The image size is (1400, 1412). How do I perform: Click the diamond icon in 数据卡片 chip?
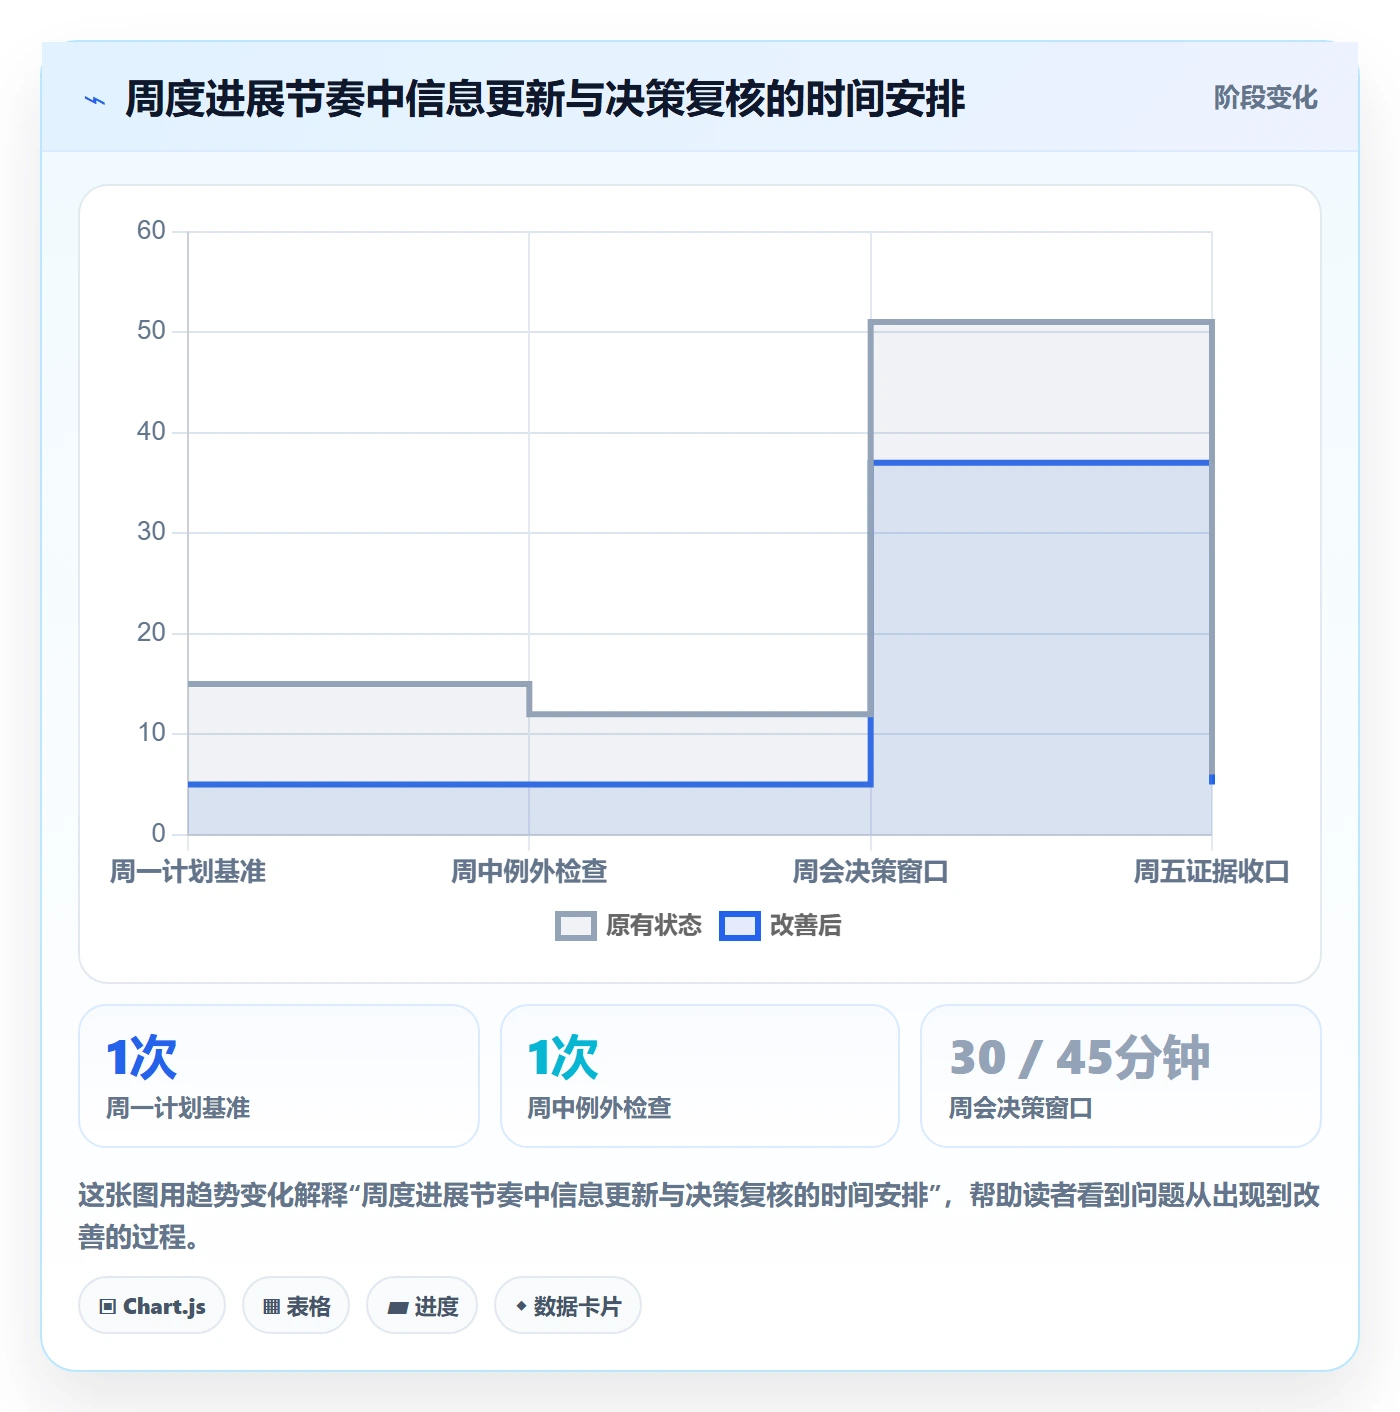click(x=521, y=1306)
